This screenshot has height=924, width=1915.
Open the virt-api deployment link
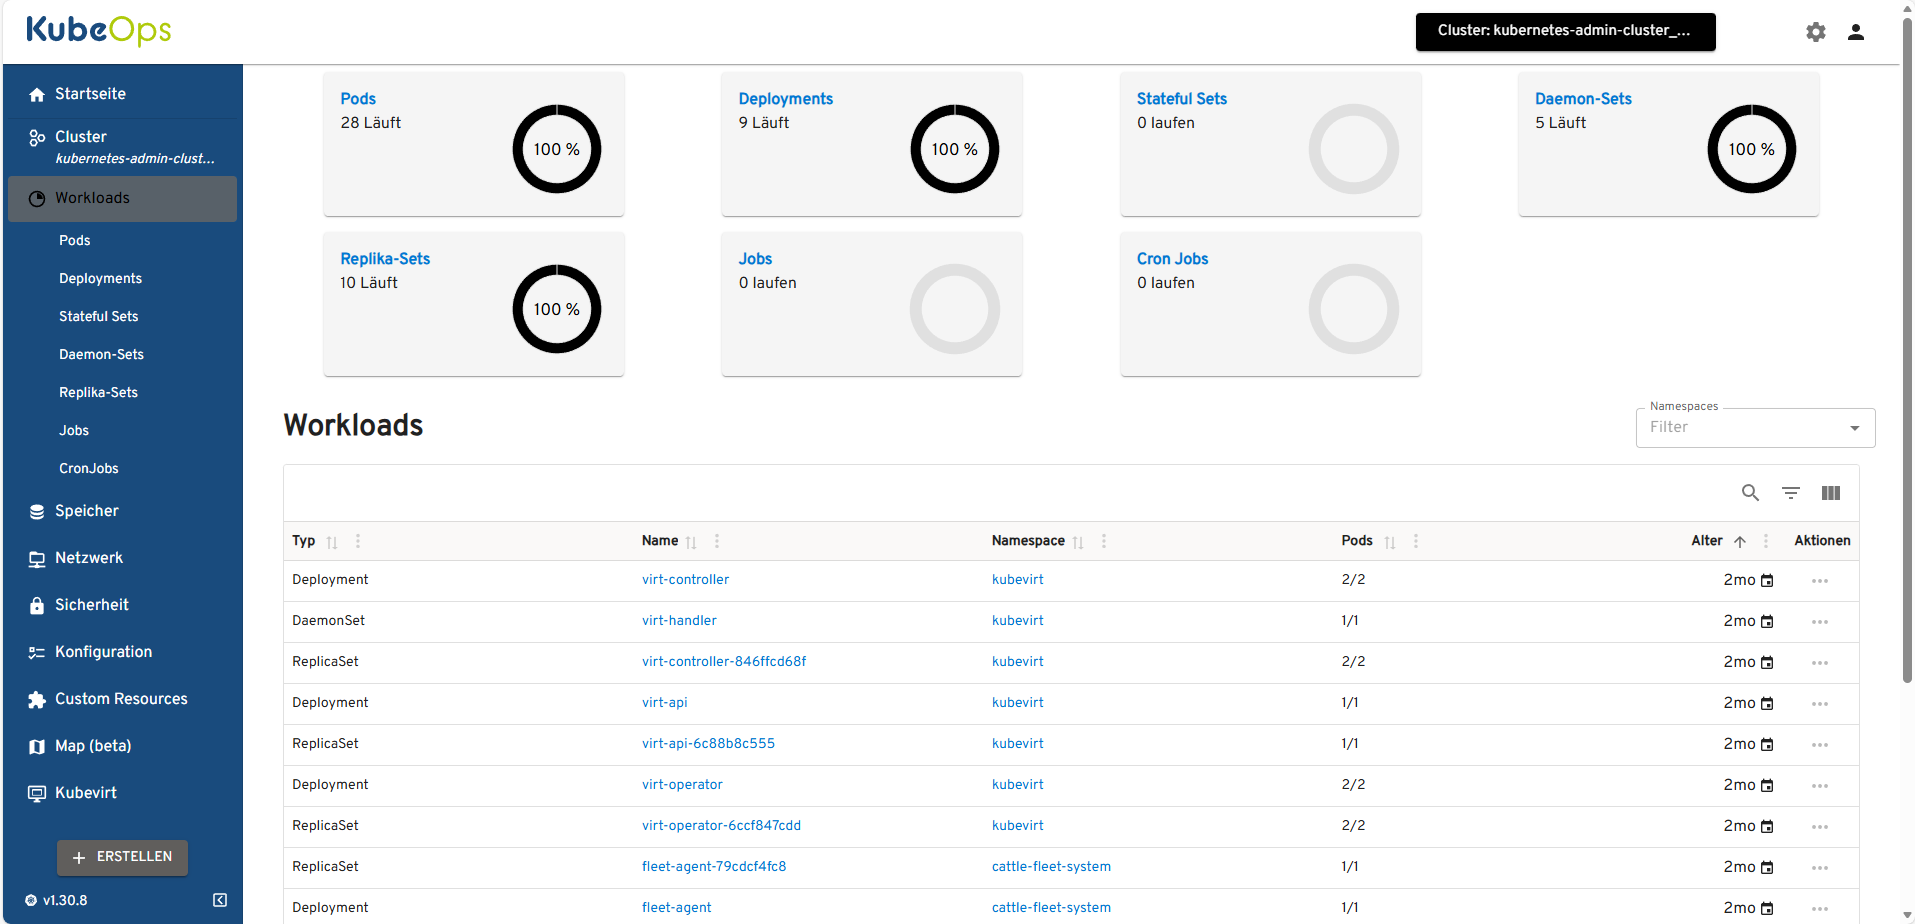[664, 703]
